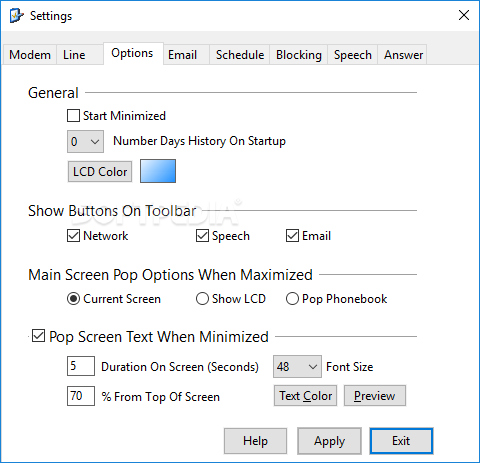The image size is (480, 463).
Task: Open the Blocking tab
Action: point(299,55)
